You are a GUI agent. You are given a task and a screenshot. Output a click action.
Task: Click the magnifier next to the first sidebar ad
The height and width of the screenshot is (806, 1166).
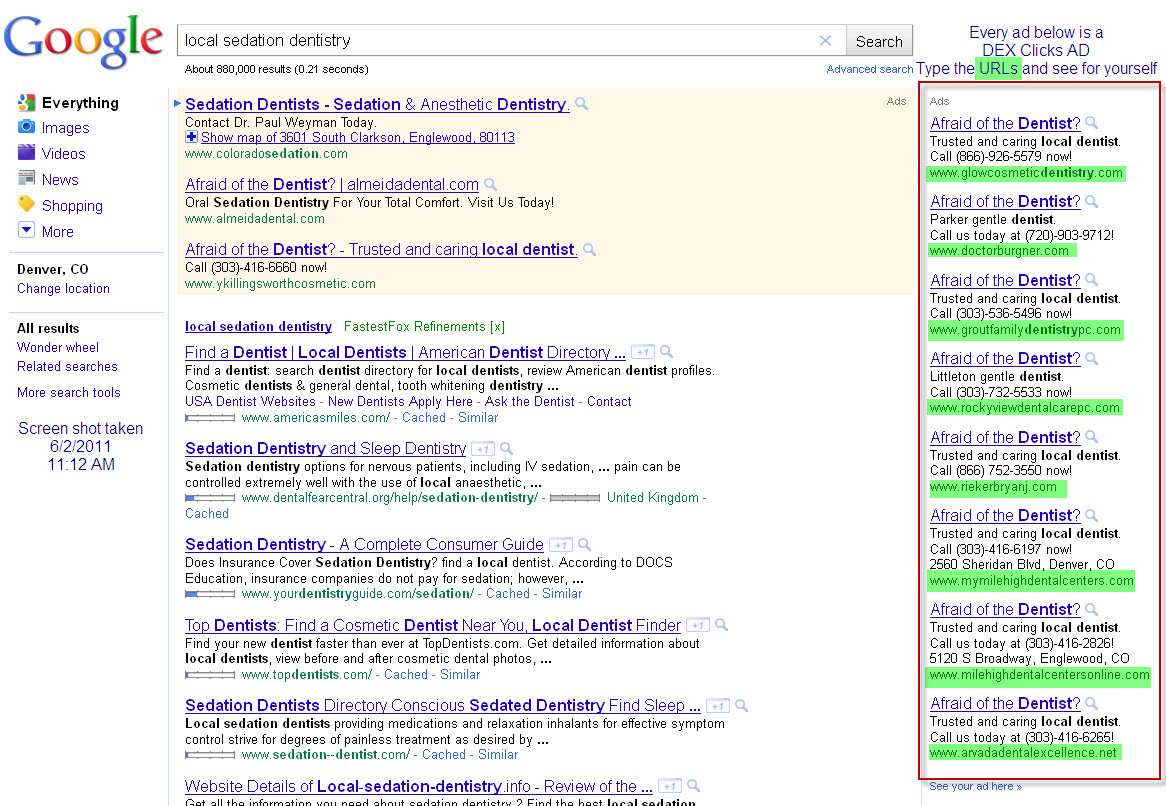pos(1090,123)
